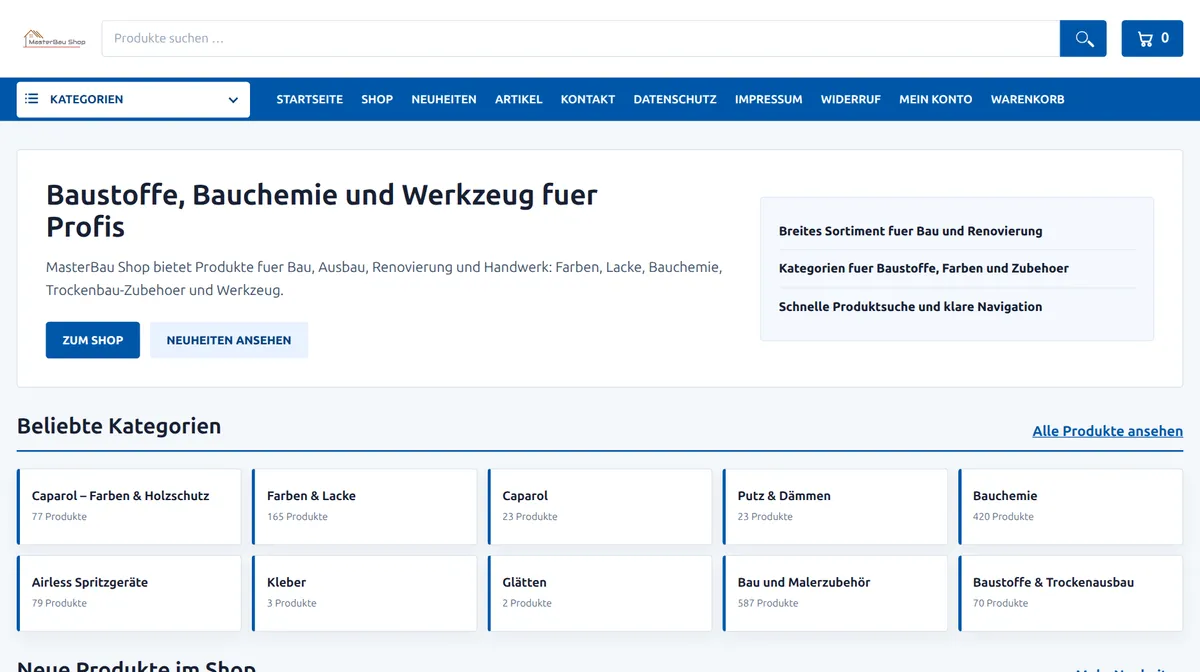Expand the Kategorien dropdown chevron
The height and width of the screenshot is (672, 1200).
pos(233,100)
